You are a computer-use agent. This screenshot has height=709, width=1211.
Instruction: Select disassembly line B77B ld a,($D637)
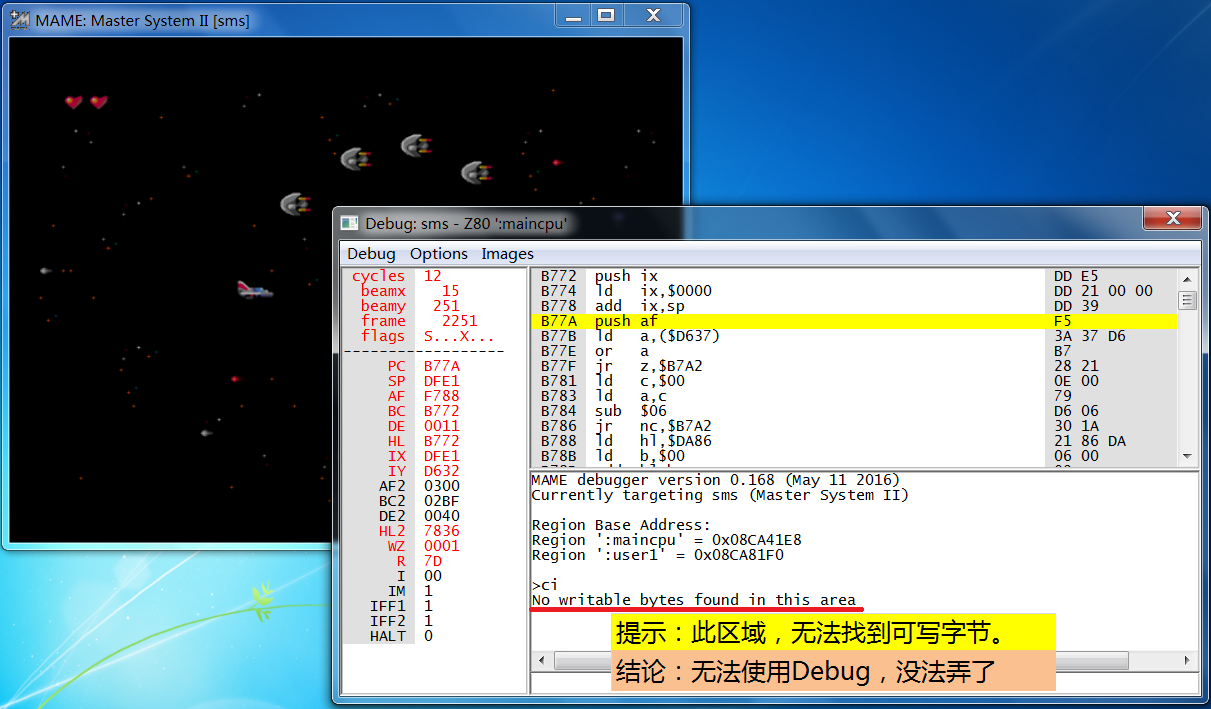click(854, 336)
